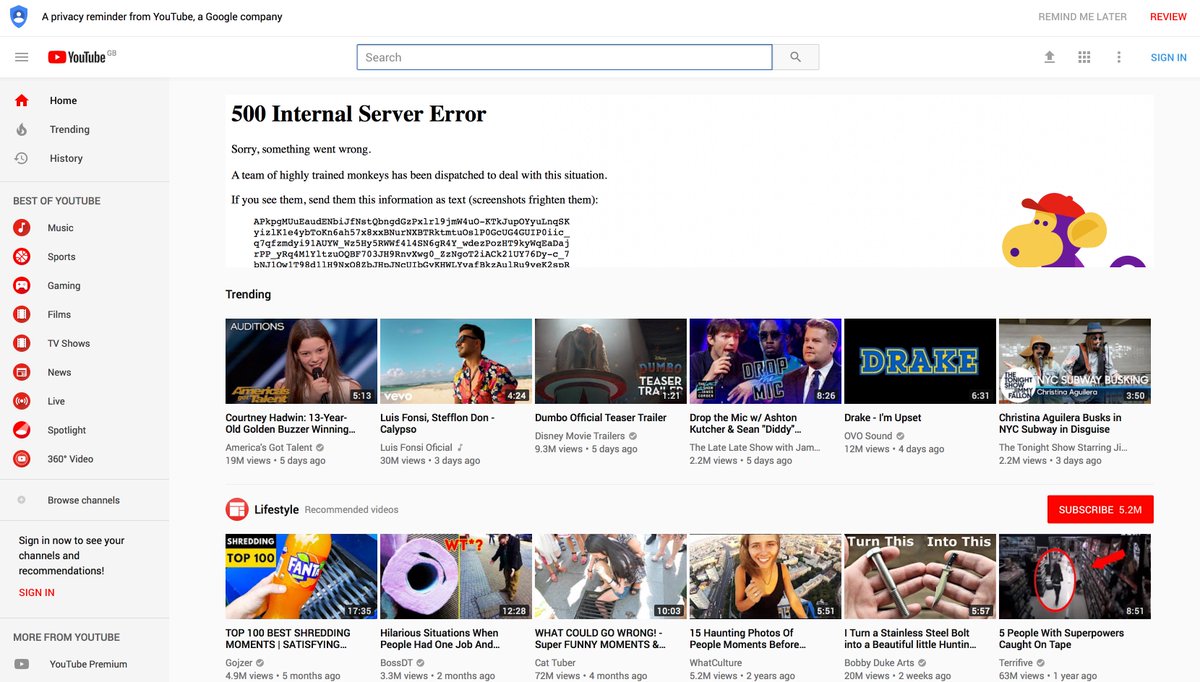Subscribe to the Lifestyle channel
The image size is (1200, 682).
pyautogui.click(x=1100, y=509)
